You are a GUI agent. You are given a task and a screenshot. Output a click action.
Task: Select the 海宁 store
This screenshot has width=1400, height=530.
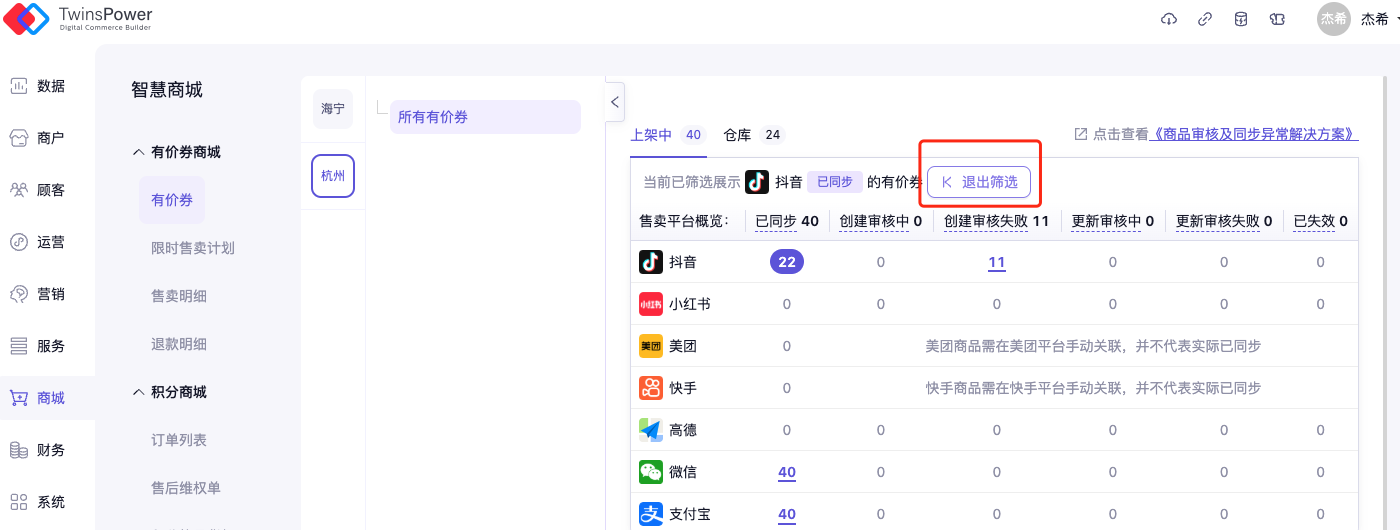(333, 108)
